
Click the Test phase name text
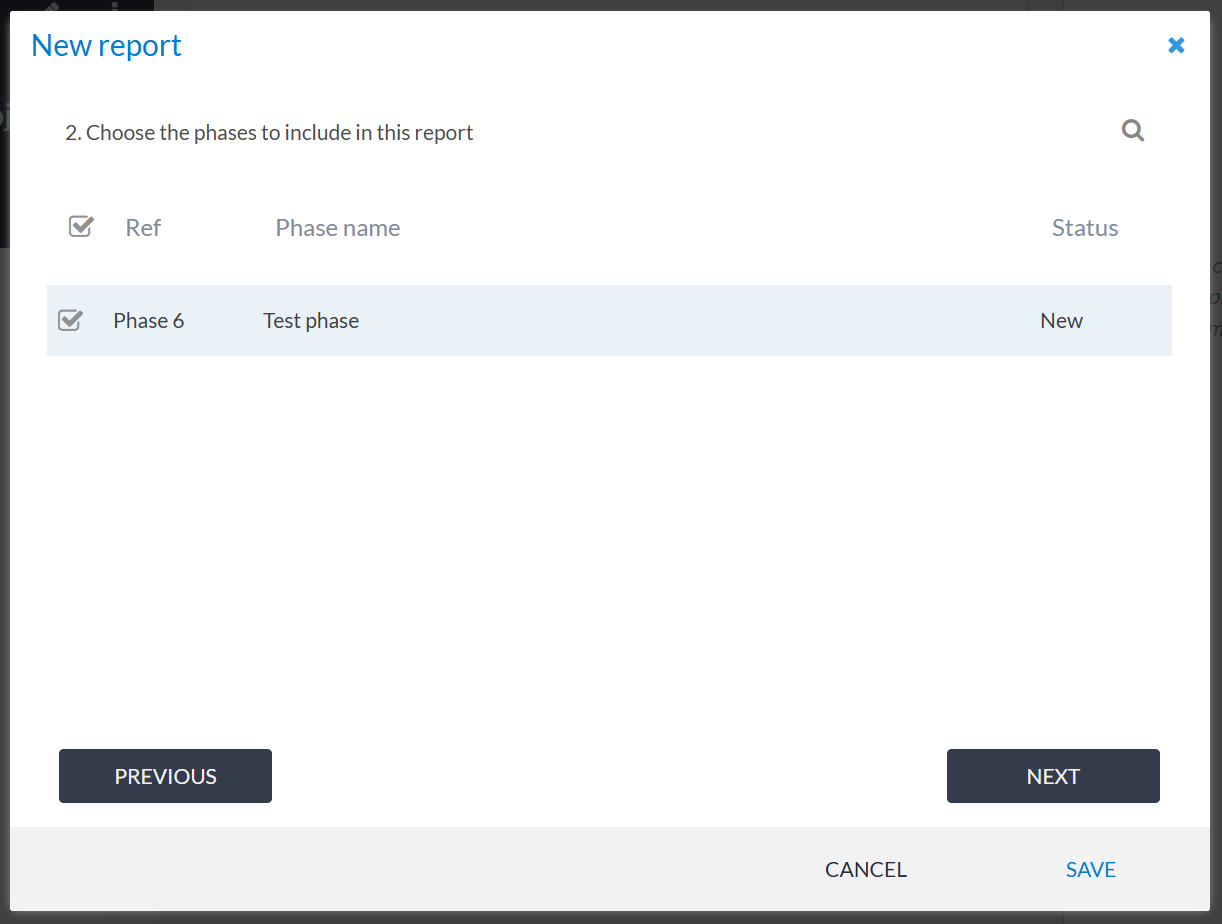point(311,321)
